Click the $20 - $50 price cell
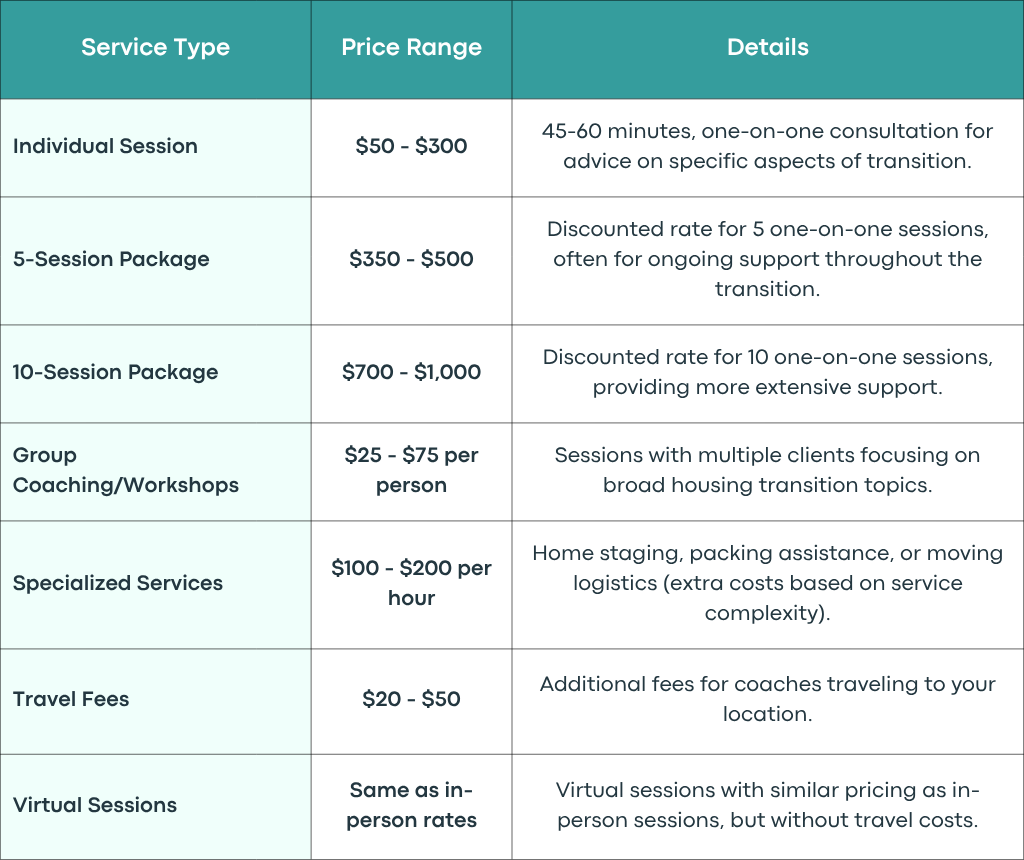1024x860 pixels. tap(411, 699)
